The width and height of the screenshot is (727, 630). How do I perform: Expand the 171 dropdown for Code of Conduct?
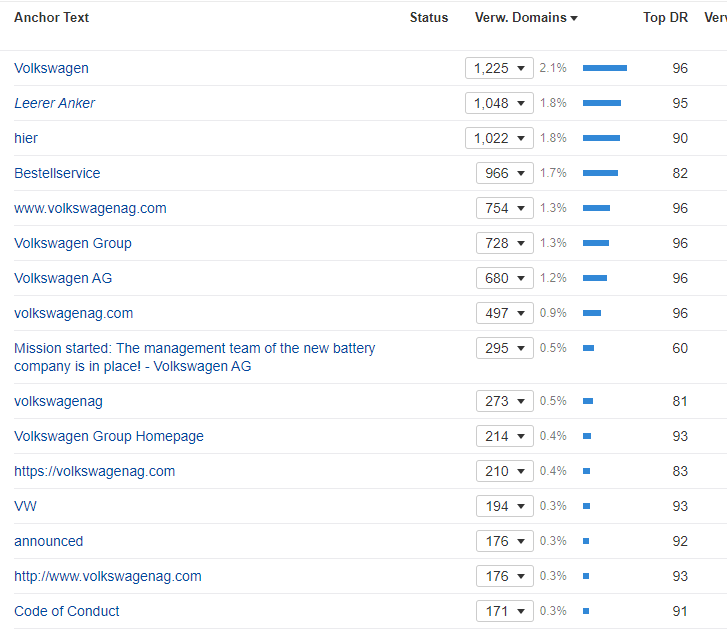tap(505, 611)
